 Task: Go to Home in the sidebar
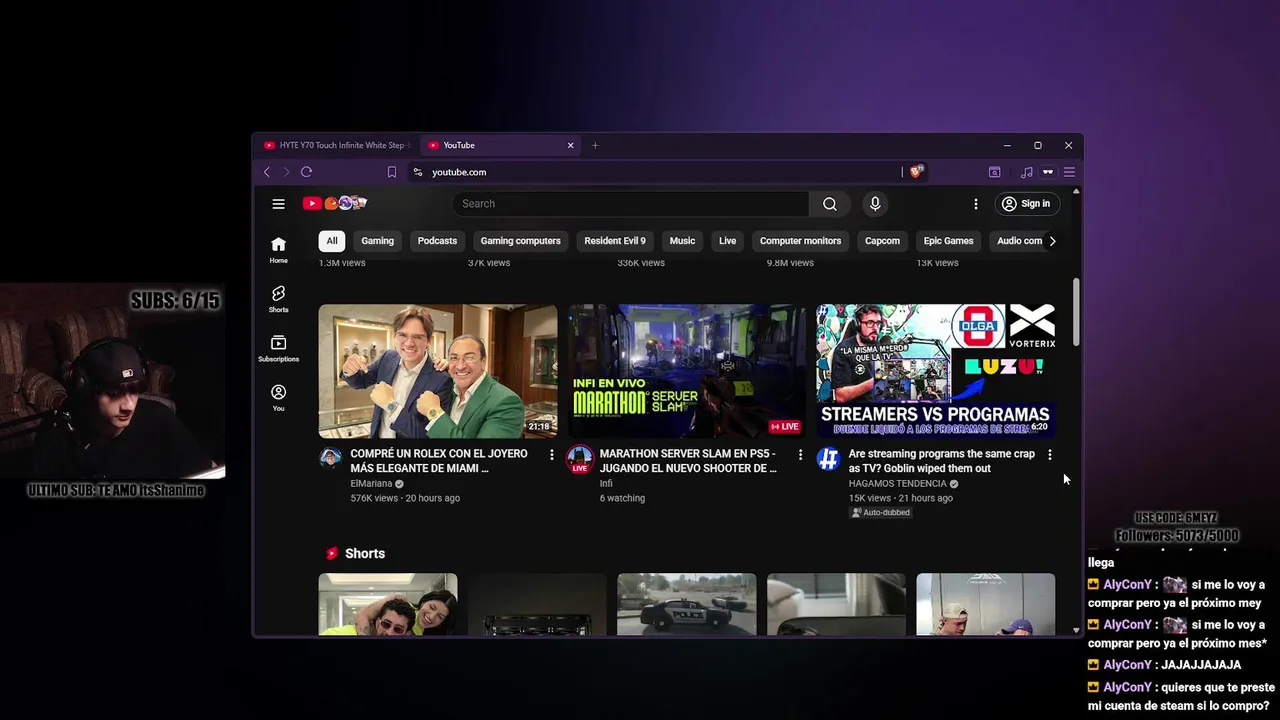tap(278, 250)
